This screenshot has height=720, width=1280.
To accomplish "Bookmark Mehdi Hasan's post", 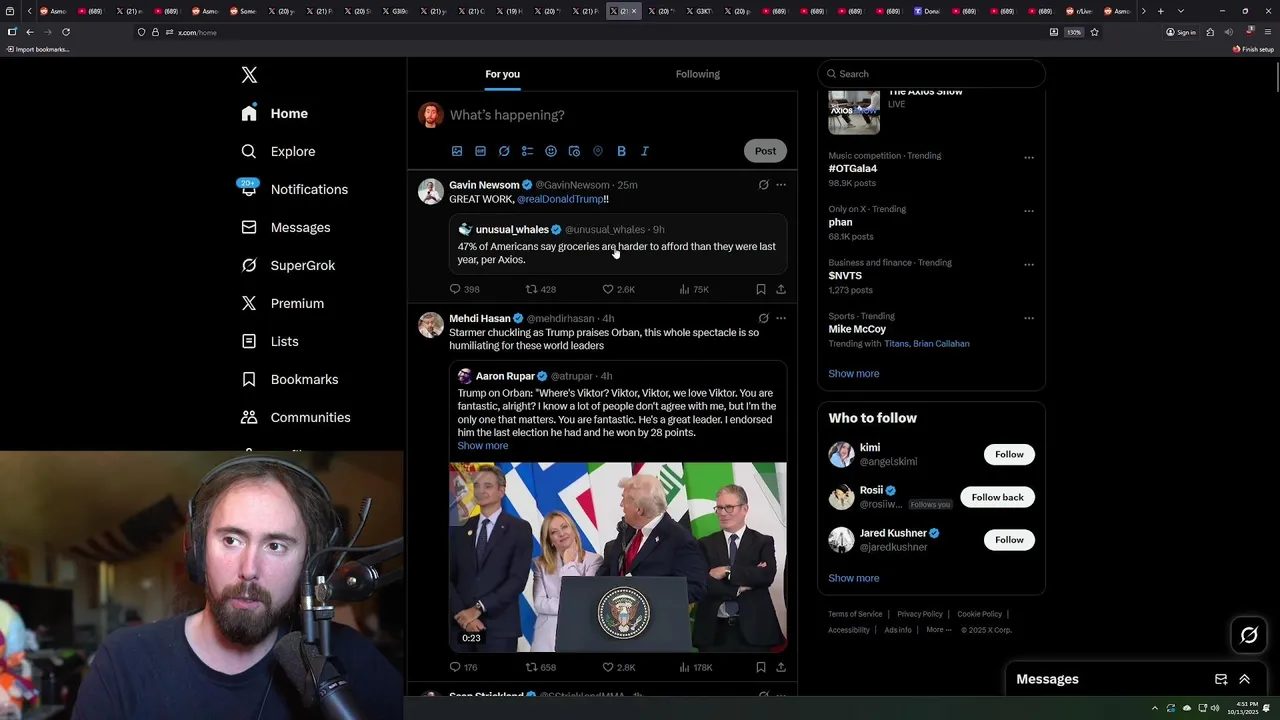I will 761,667.
